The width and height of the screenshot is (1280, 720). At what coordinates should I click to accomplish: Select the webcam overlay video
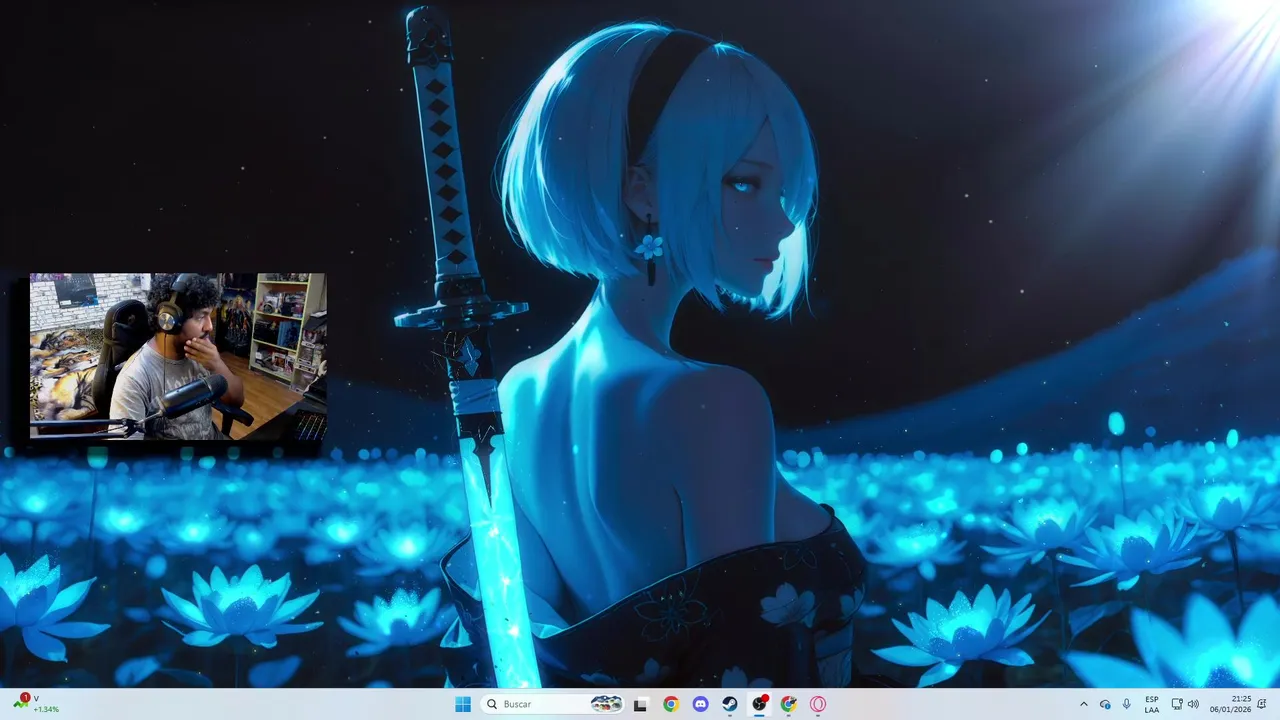tap(178, 356)
